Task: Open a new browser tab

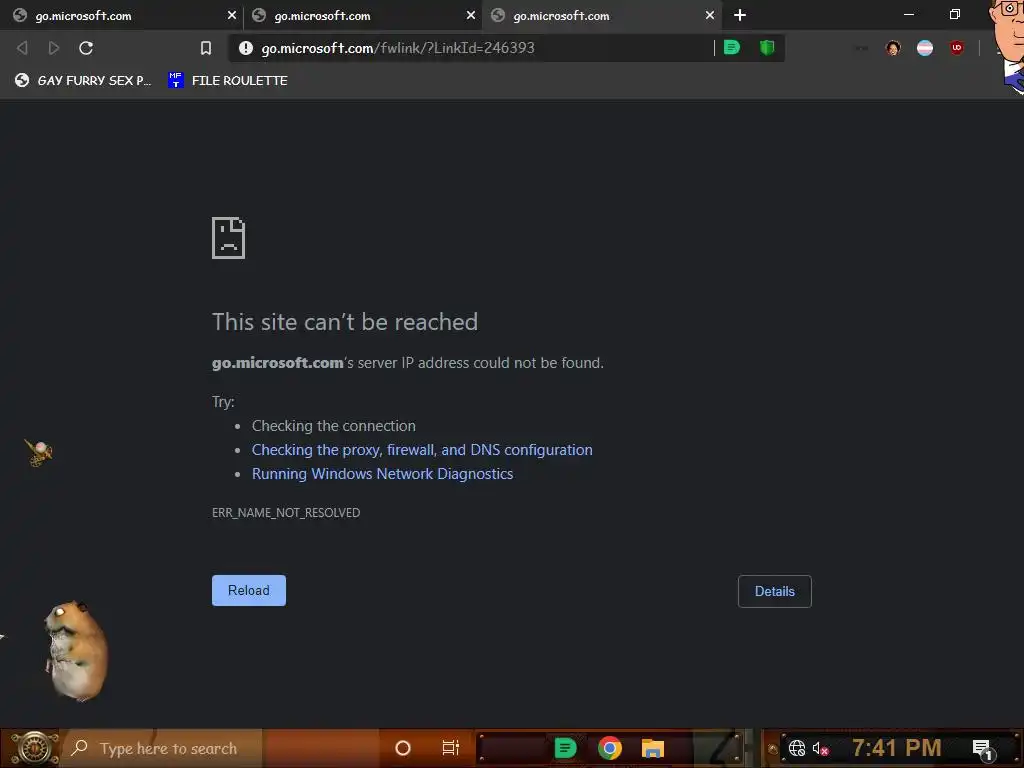Action: click(x=740, y=15)
